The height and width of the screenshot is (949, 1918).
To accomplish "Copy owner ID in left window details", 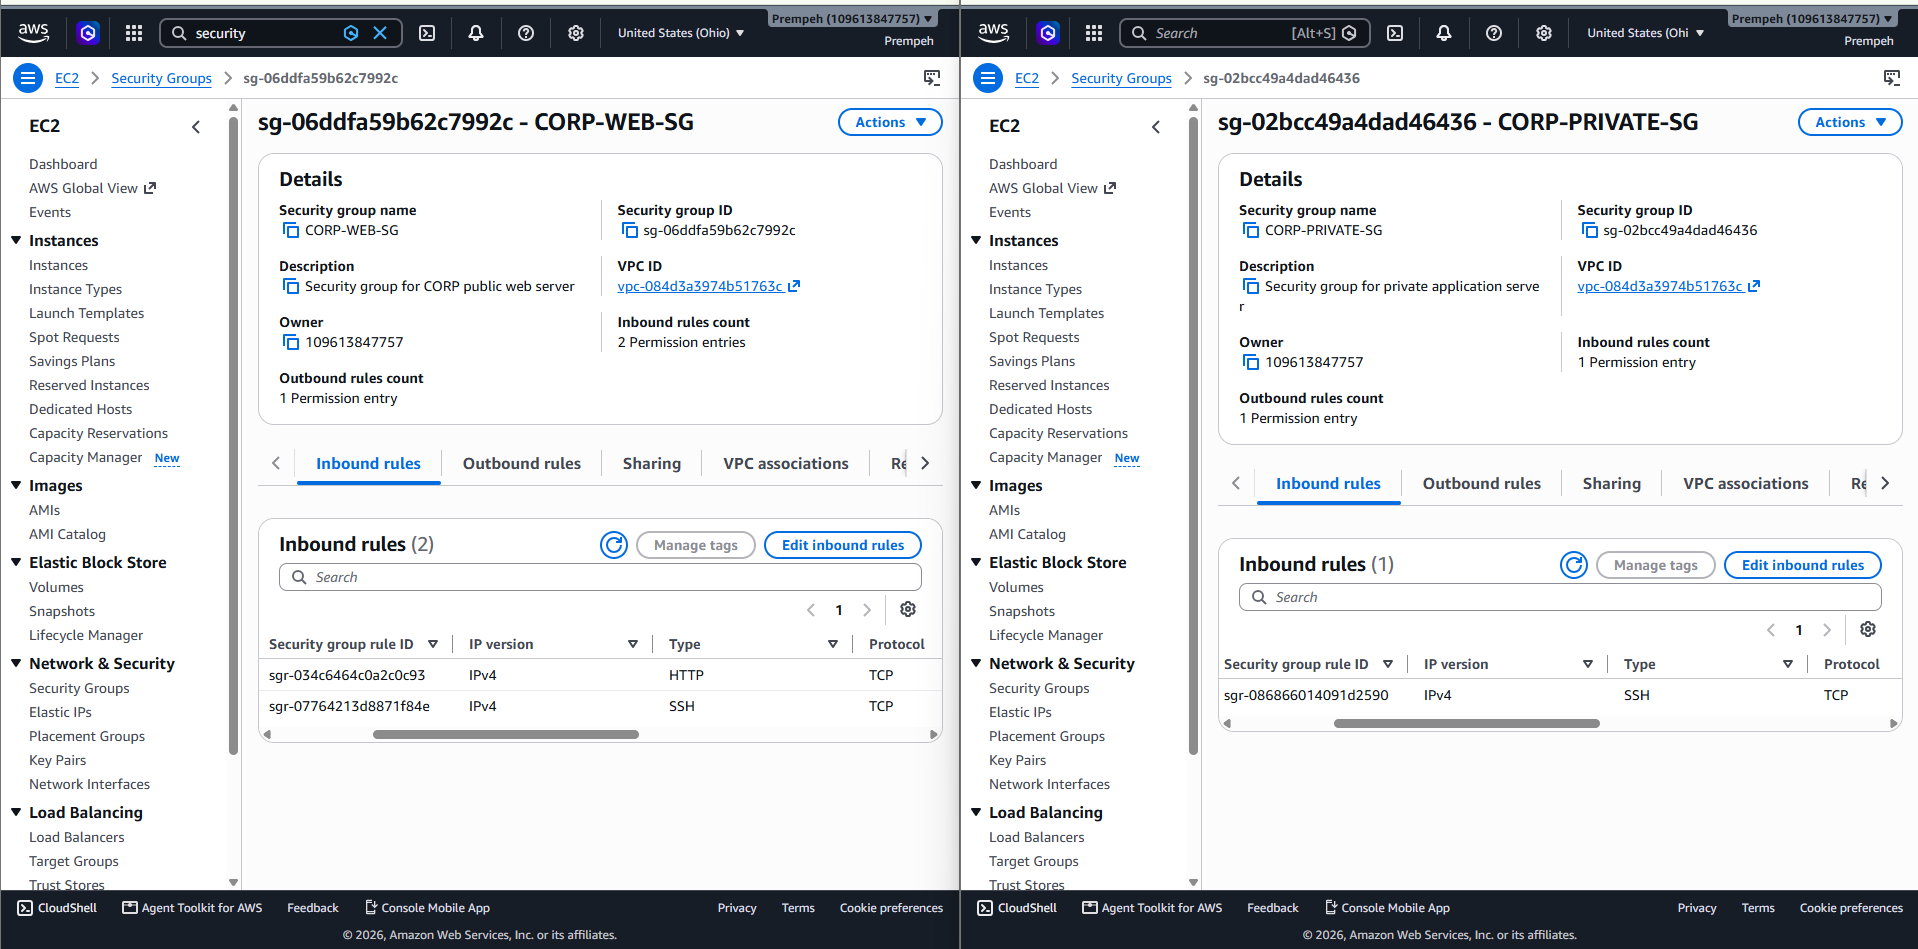I will coord(291,342).
